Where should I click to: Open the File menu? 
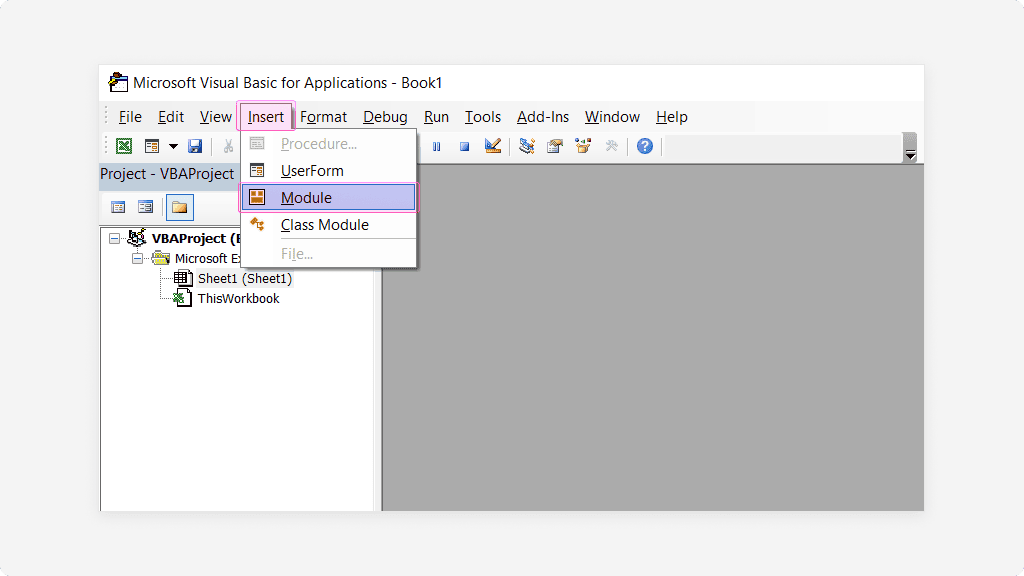pos(130,117)
